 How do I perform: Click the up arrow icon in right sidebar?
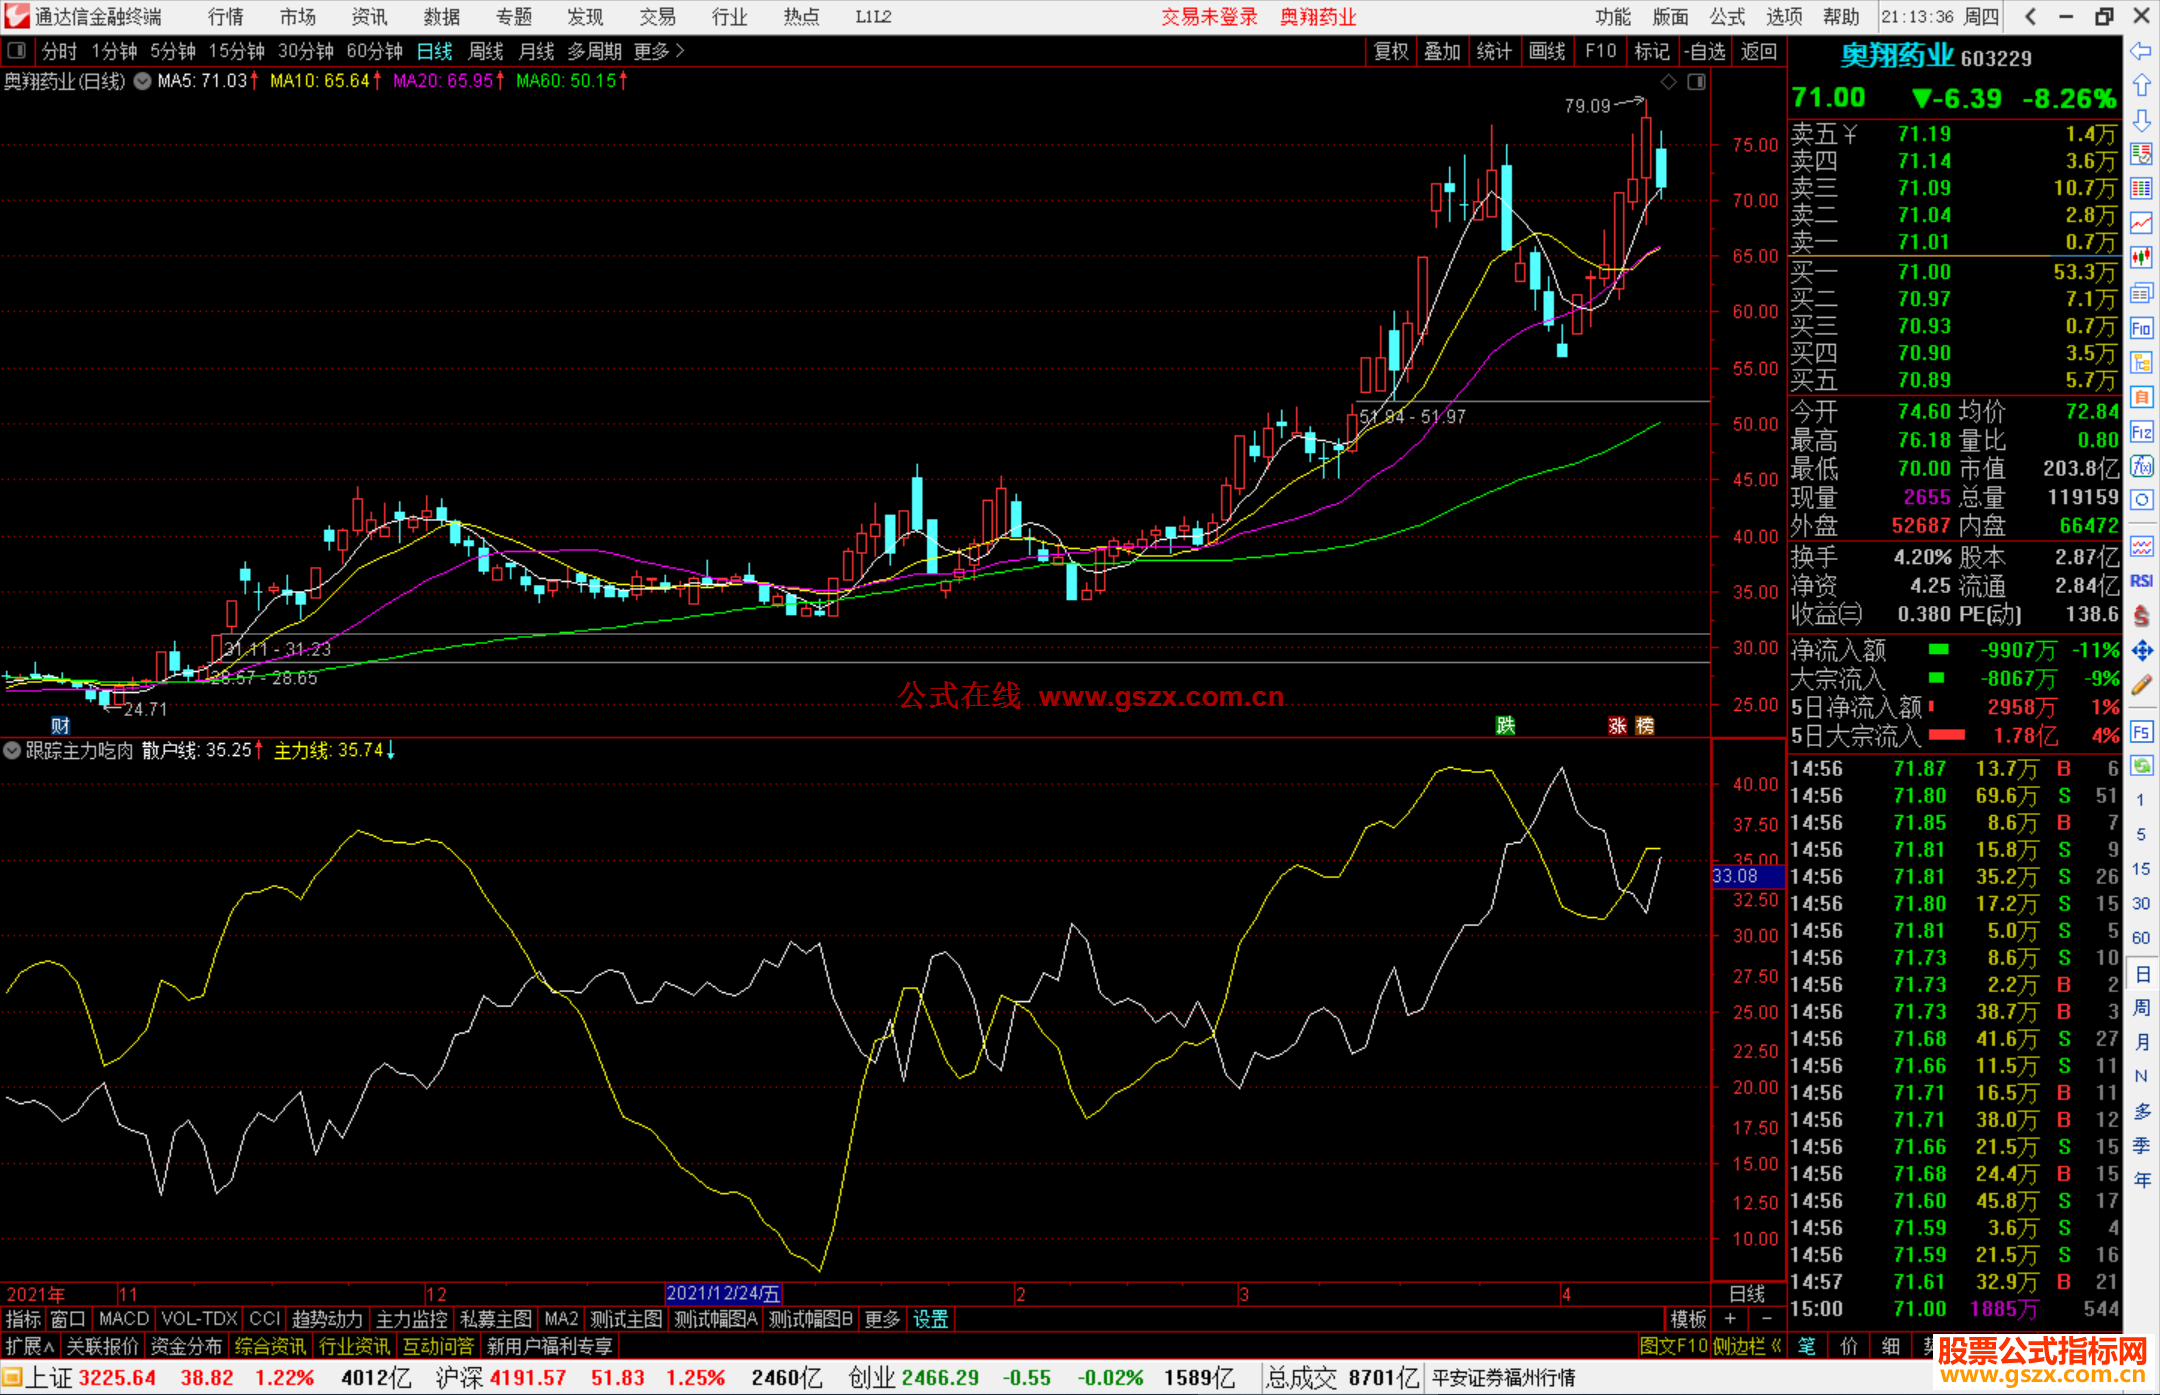[2141, 86]
